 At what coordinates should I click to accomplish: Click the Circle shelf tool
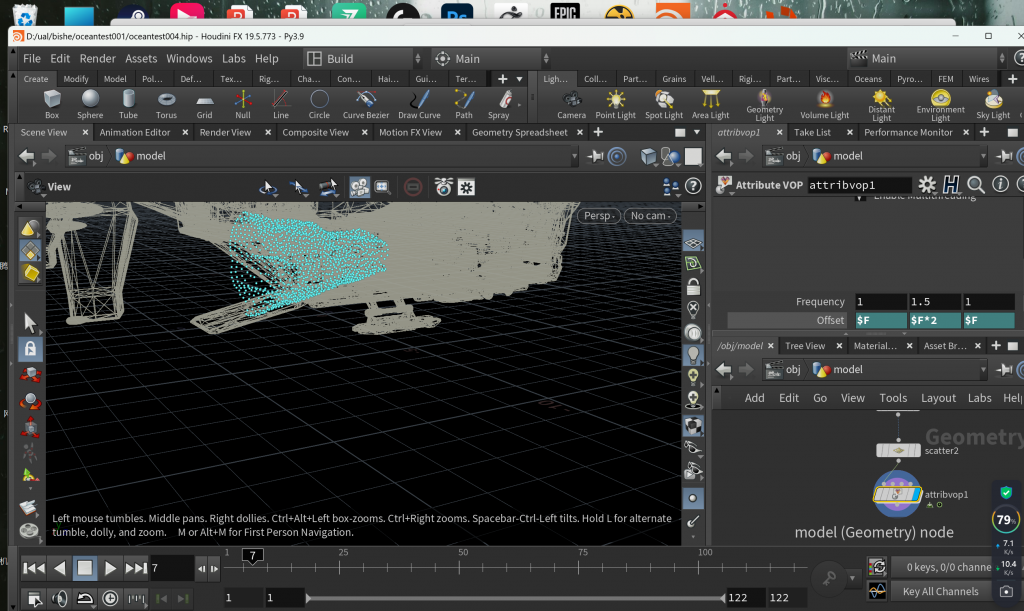point(319,104)
